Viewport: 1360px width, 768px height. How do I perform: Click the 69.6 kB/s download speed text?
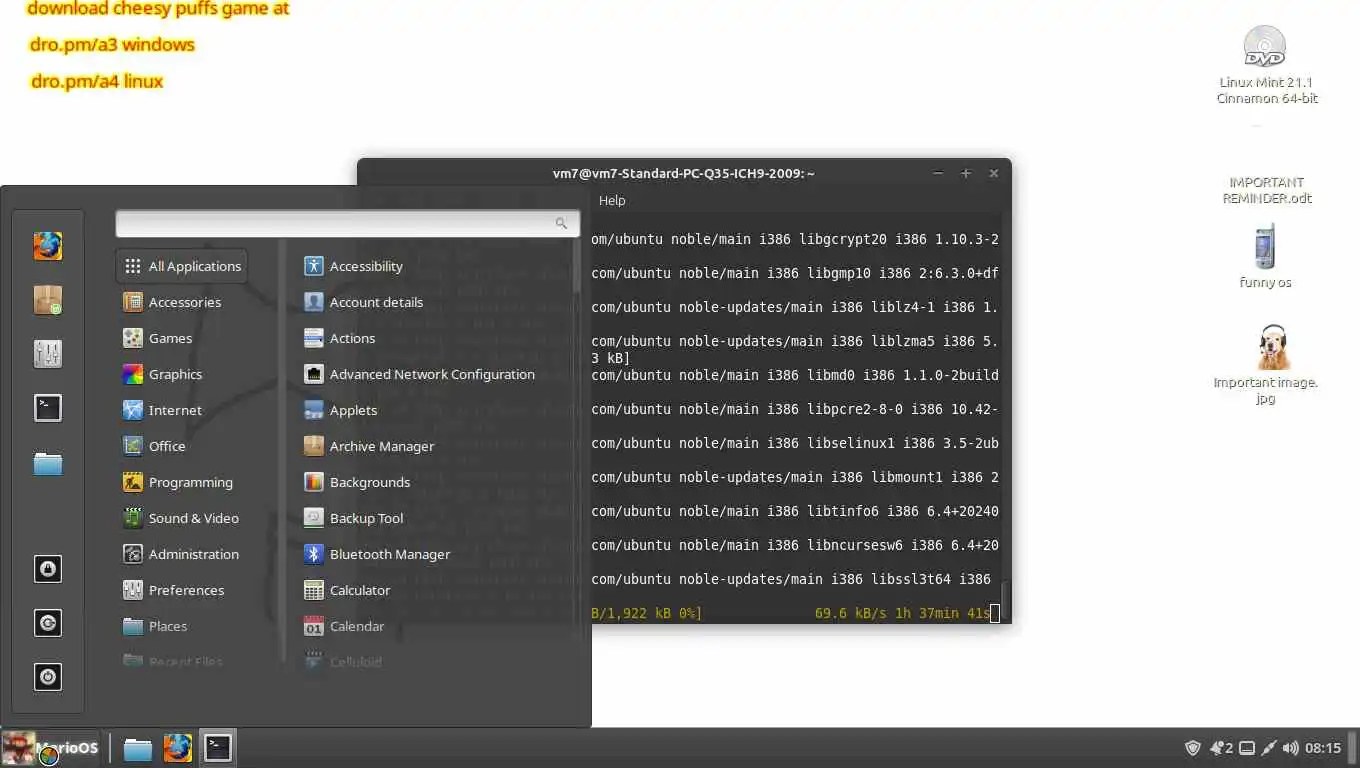point(849,613)
